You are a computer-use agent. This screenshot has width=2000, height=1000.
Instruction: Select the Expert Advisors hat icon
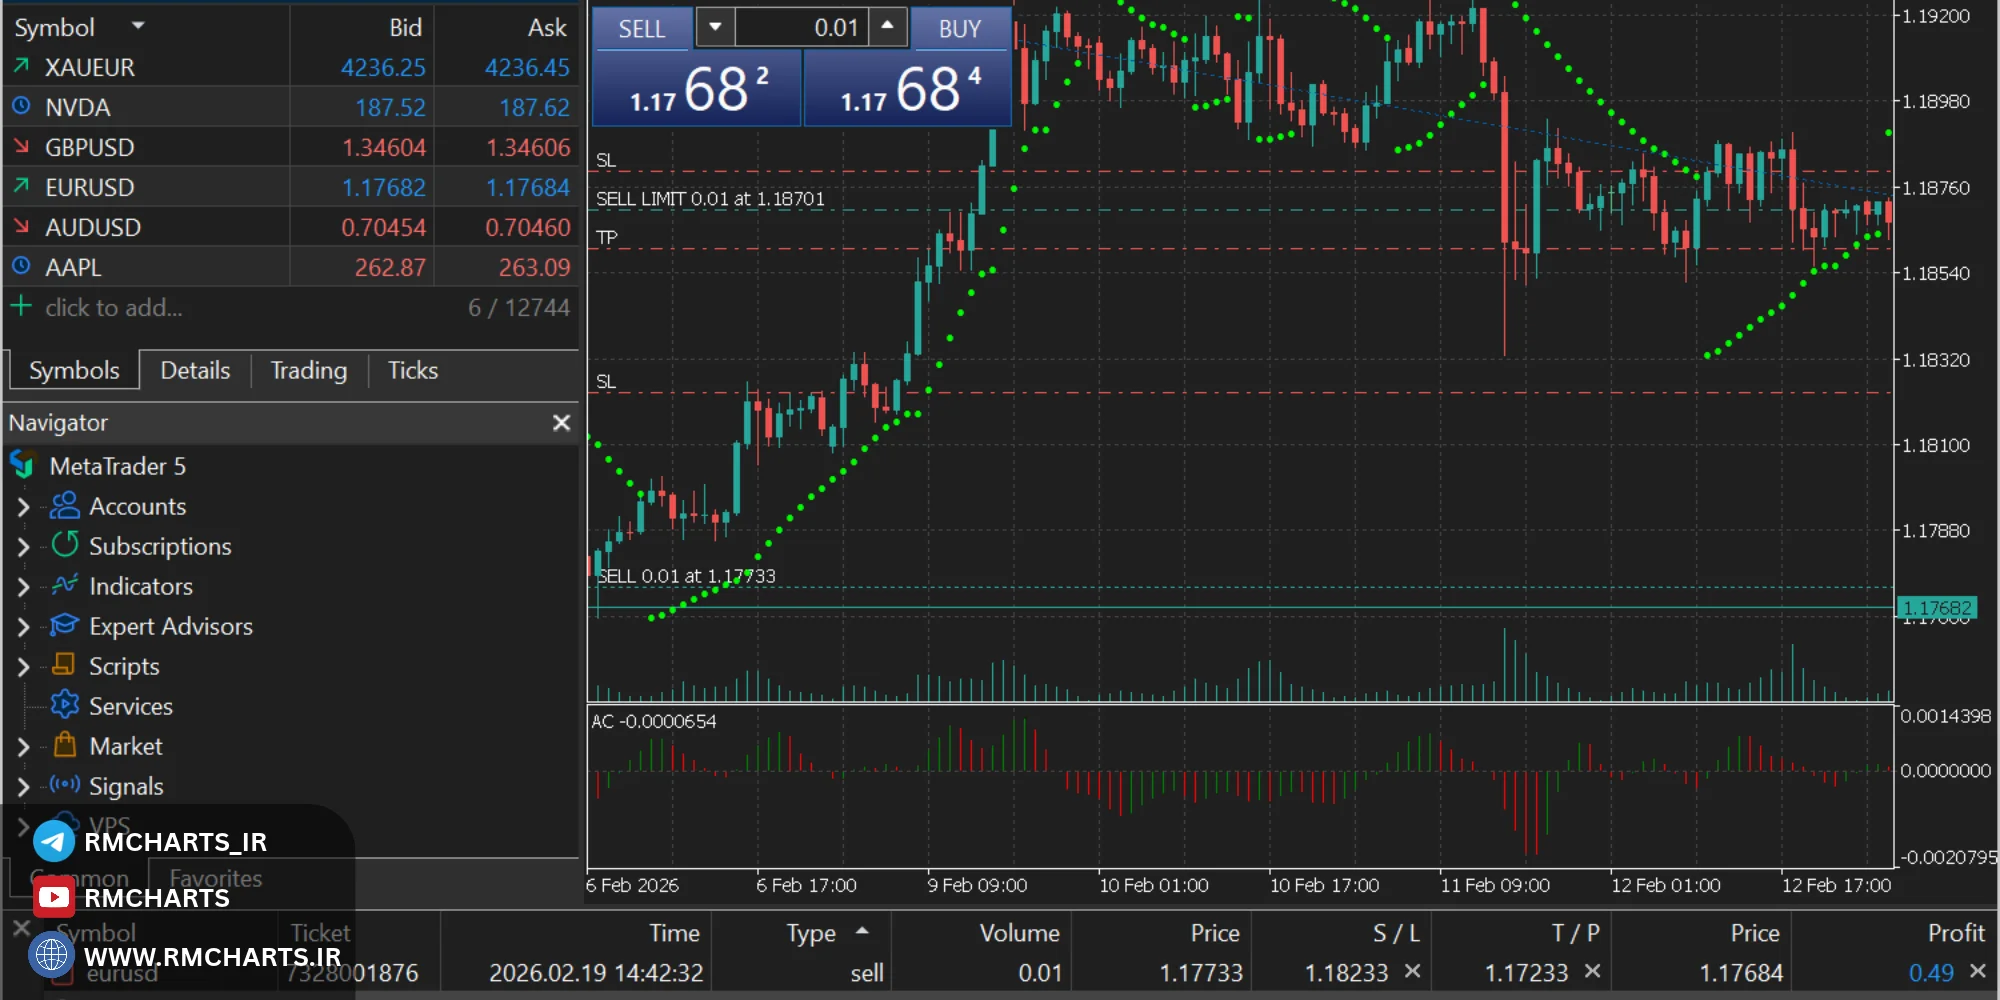pos(65,625)
